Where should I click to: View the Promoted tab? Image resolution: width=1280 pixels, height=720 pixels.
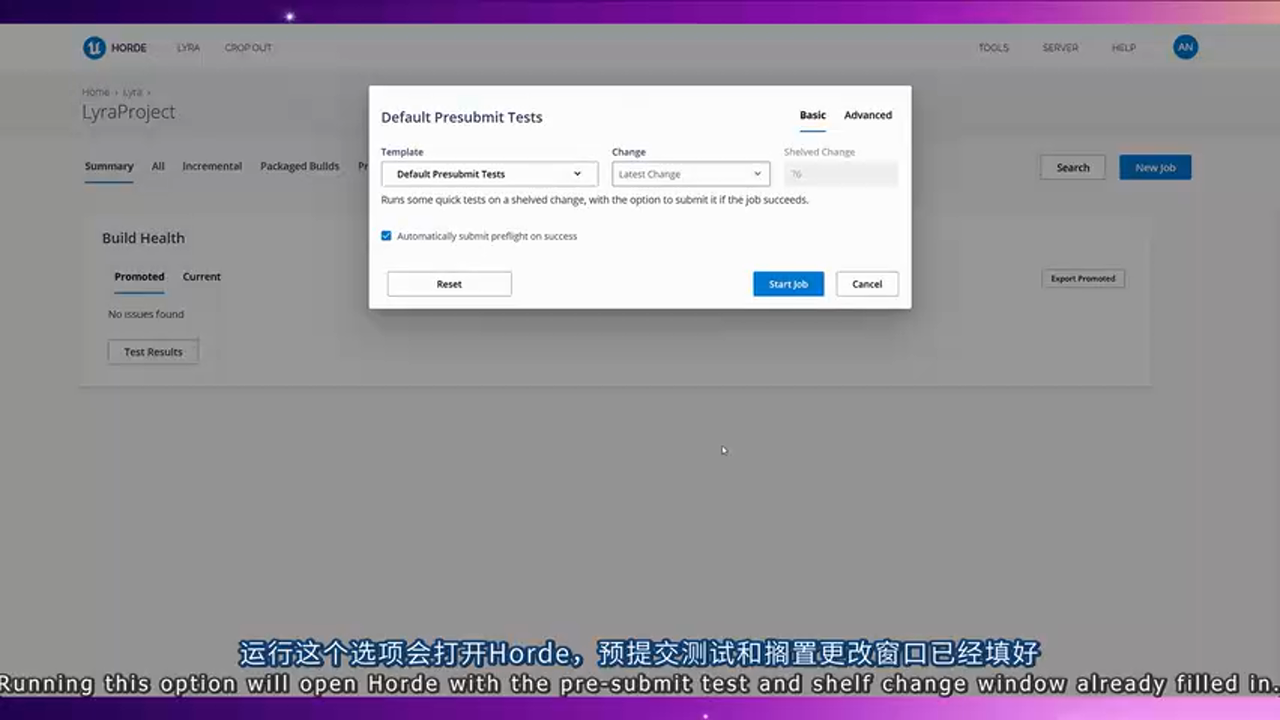(x=139, y=276)
